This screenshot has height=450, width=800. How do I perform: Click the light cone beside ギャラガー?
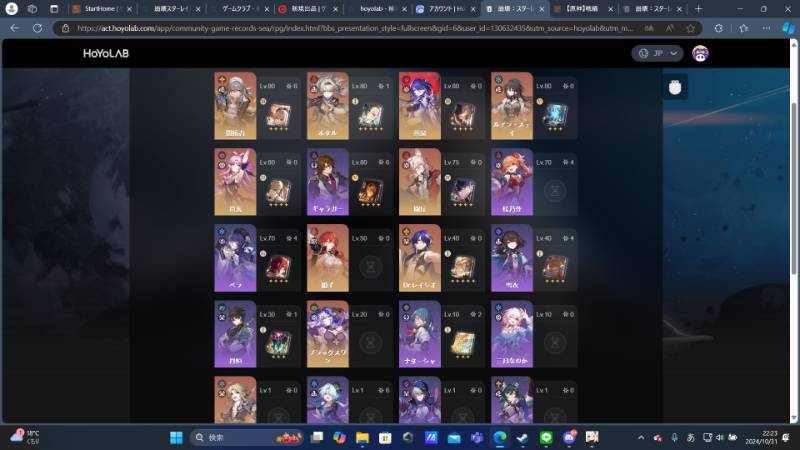[x=371, y=192]
